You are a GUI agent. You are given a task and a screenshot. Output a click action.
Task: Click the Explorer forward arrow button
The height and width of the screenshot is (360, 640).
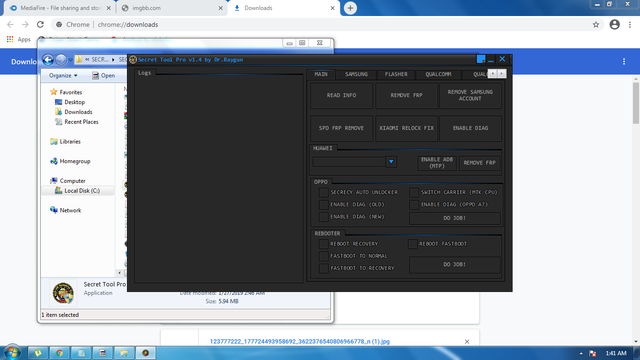point(61,60)
